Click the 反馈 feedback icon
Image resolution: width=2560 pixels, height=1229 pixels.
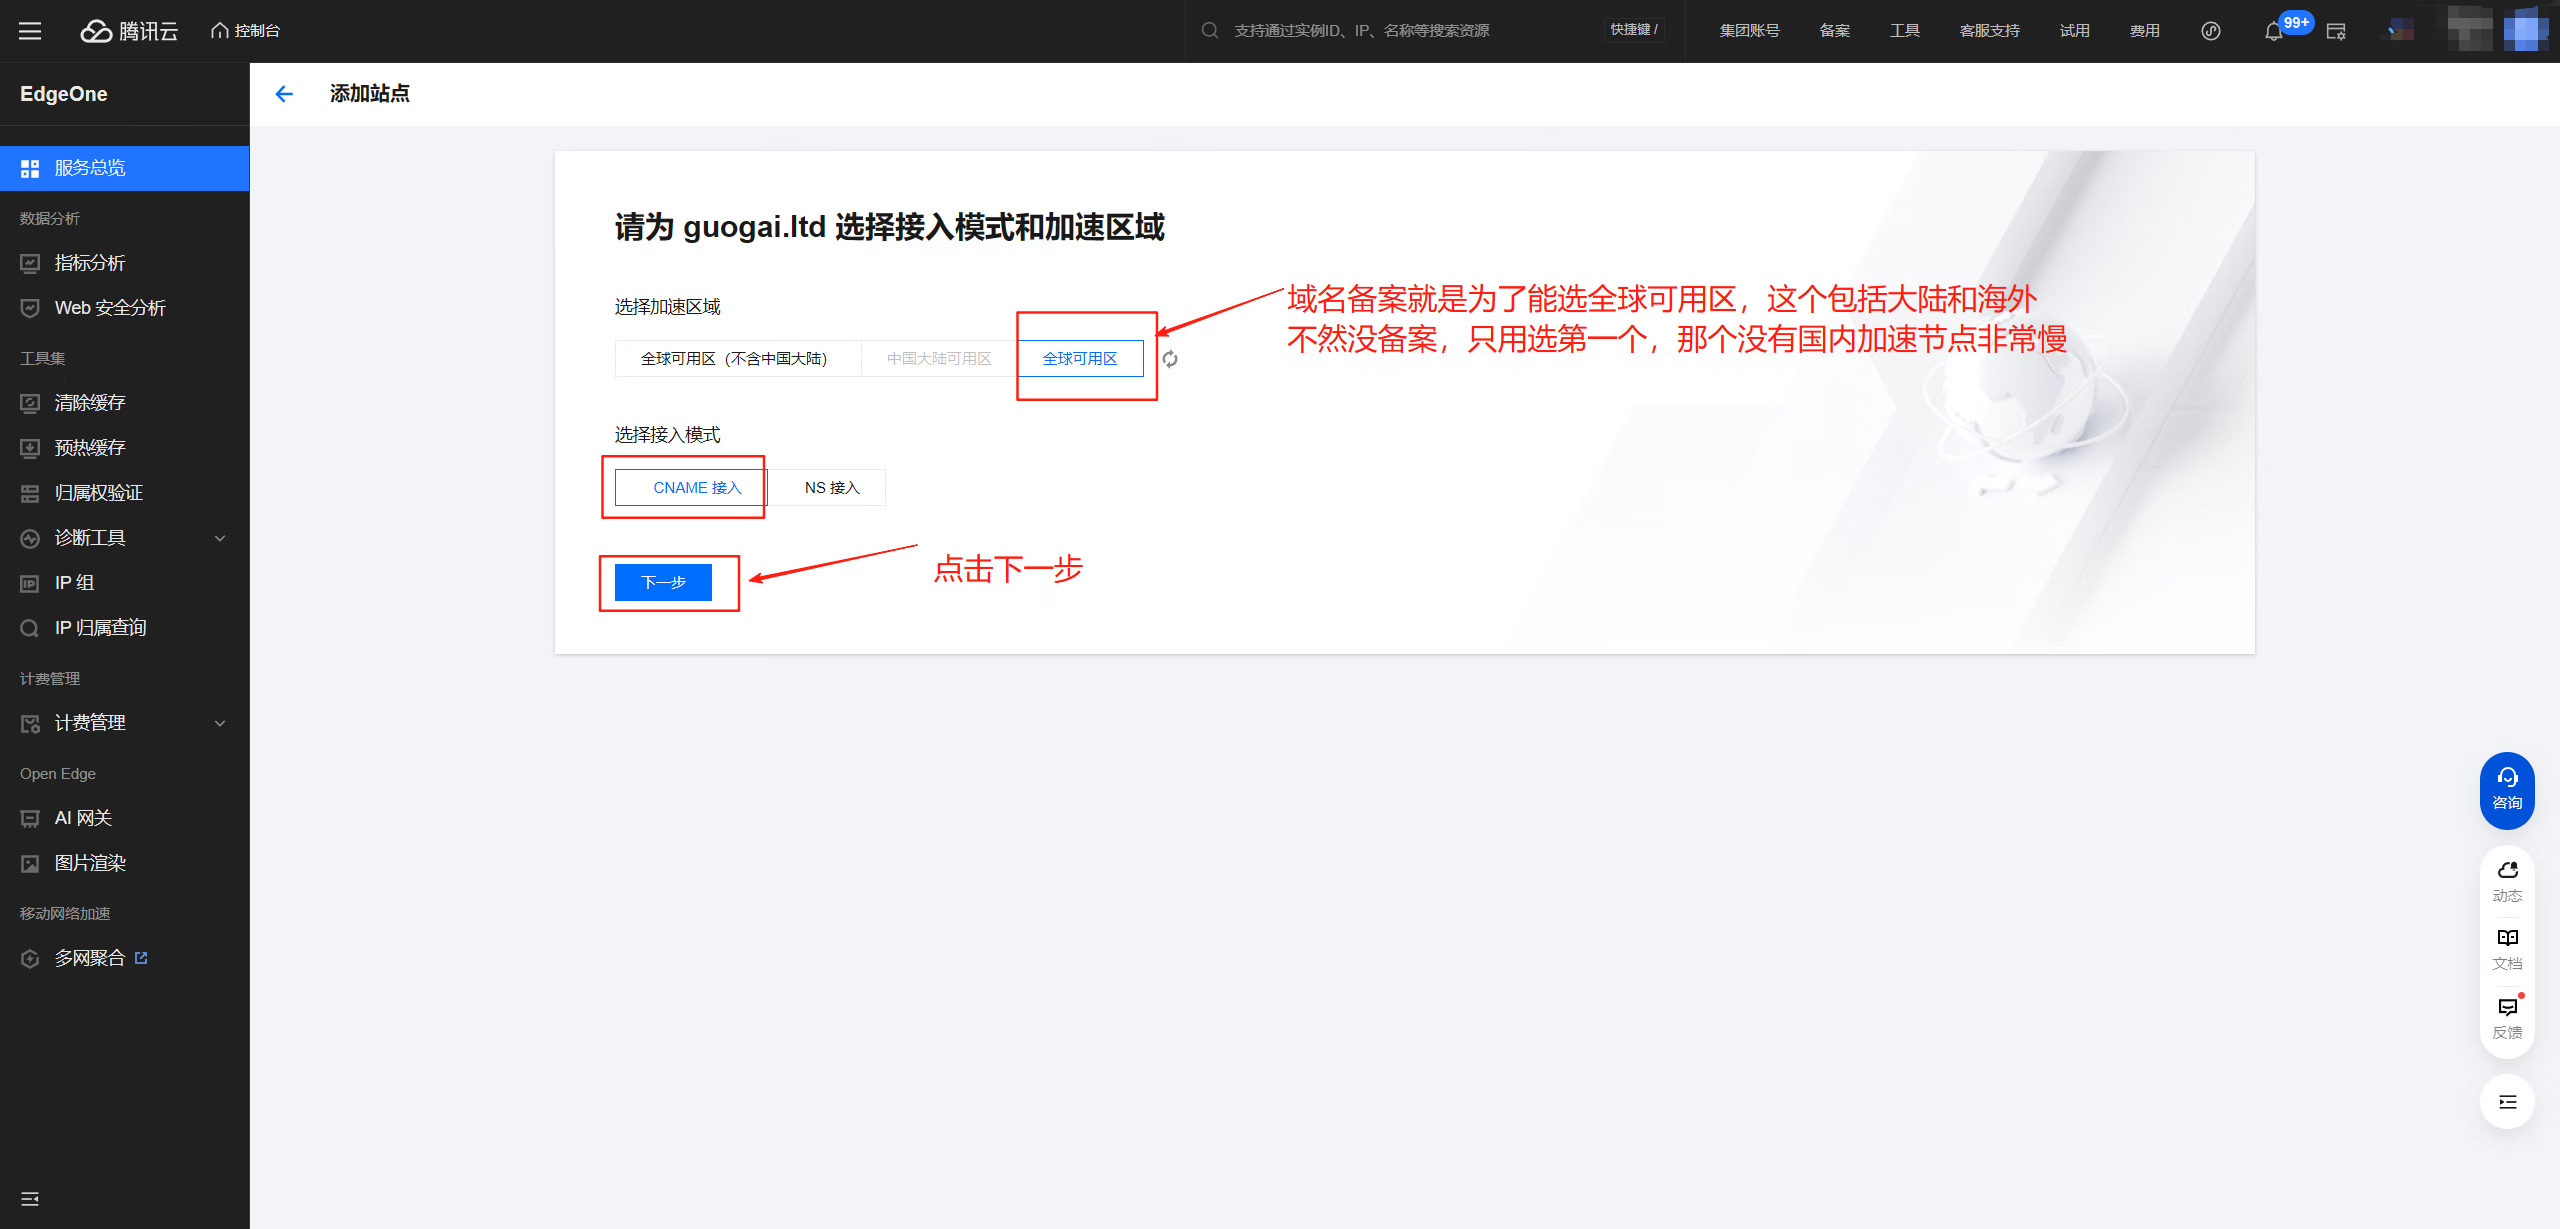(2507, 1017)
